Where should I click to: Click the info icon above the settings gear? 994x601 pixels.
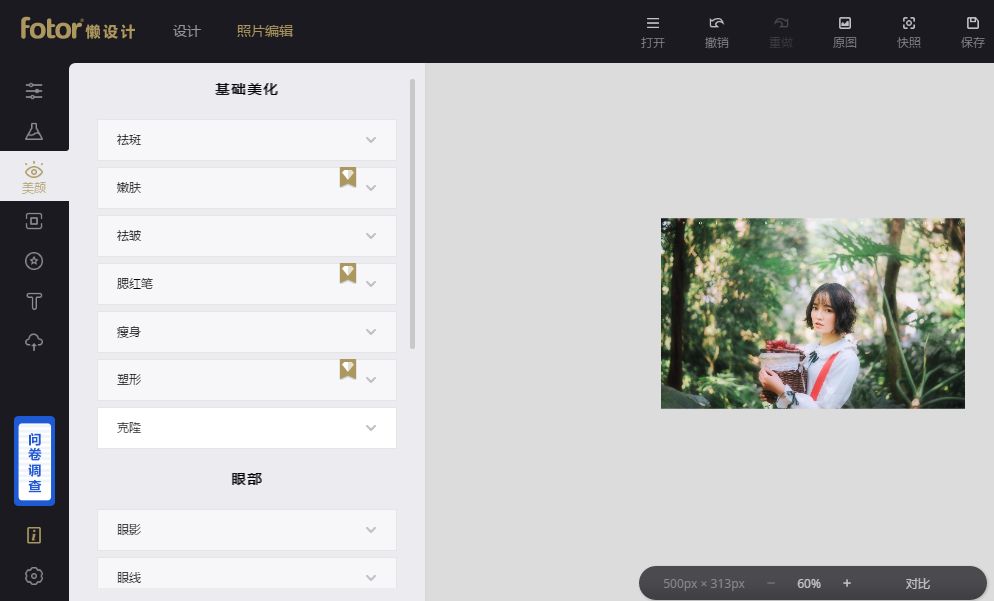click(x=34, y=535)
